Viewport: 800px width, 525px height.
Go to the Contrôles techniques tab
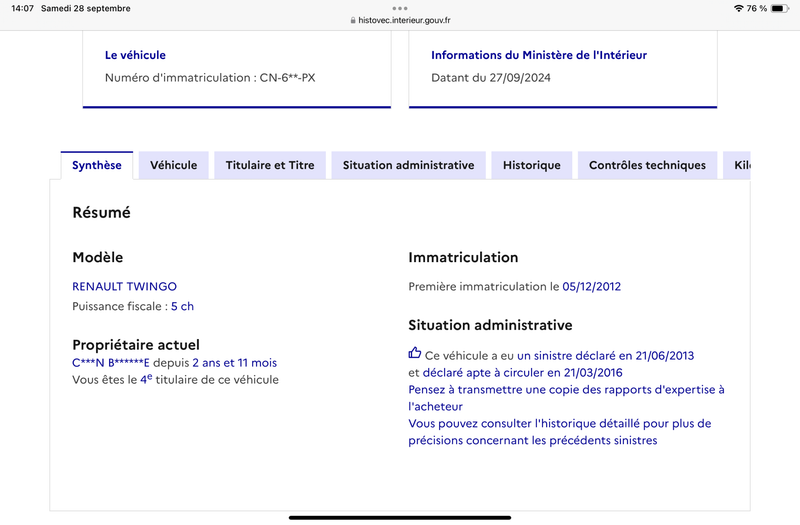pos(647,165)
